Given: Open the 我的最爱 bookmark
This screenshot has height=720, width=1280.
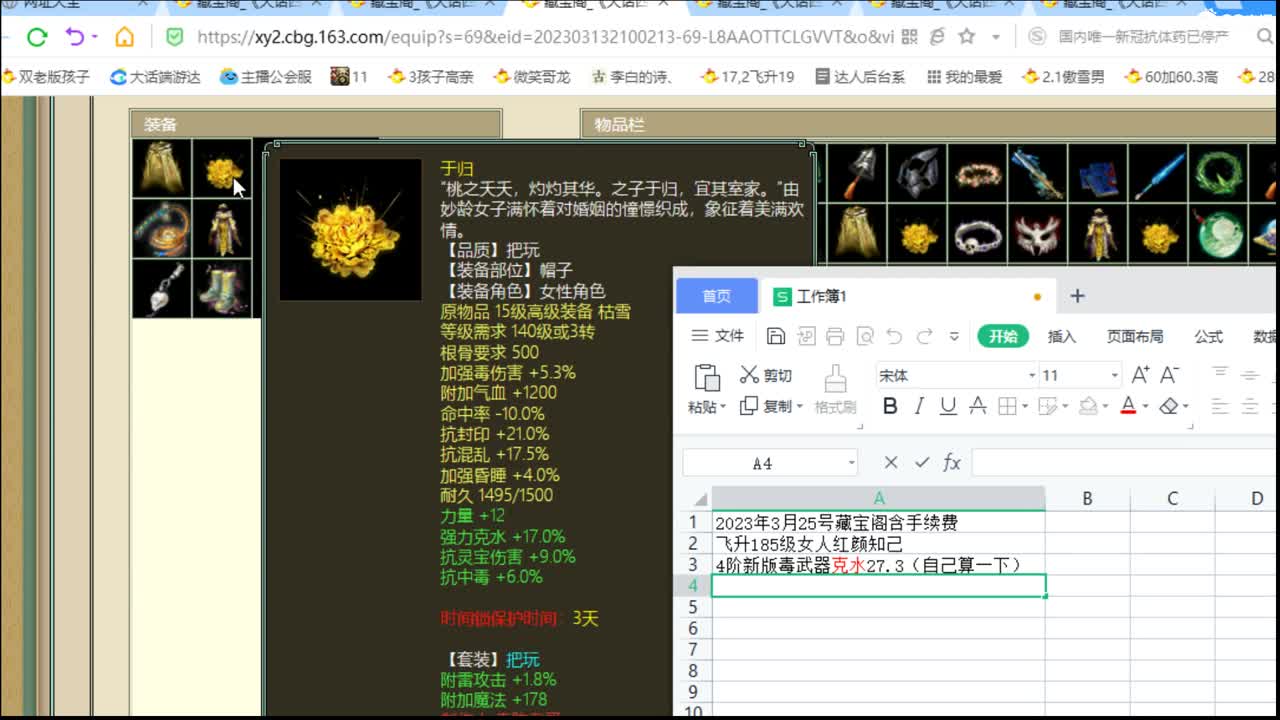Looking at the screenshot, I should coord(964,76).
